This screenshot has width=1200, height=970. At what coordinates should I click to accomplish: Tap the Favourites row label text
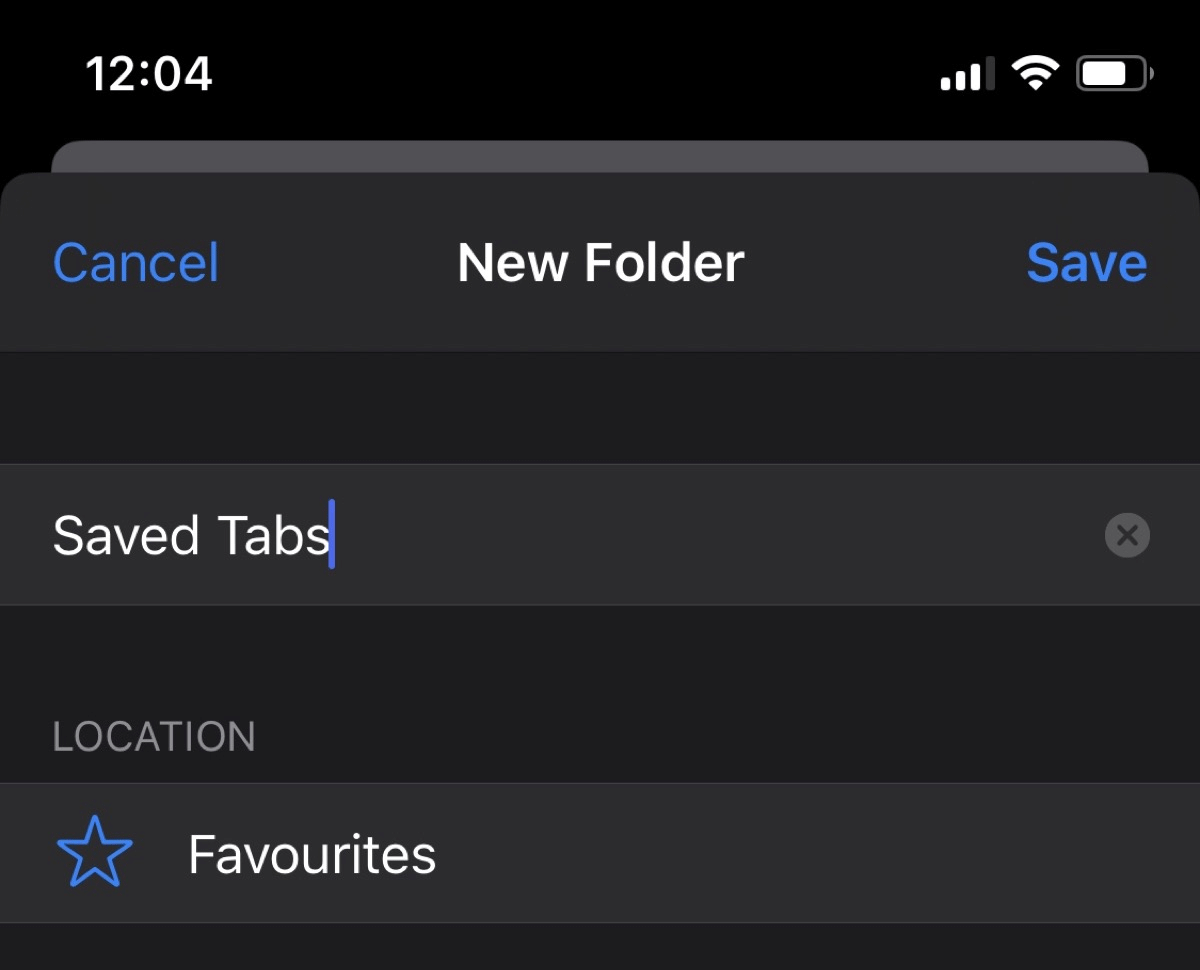(x=311, y=852)
